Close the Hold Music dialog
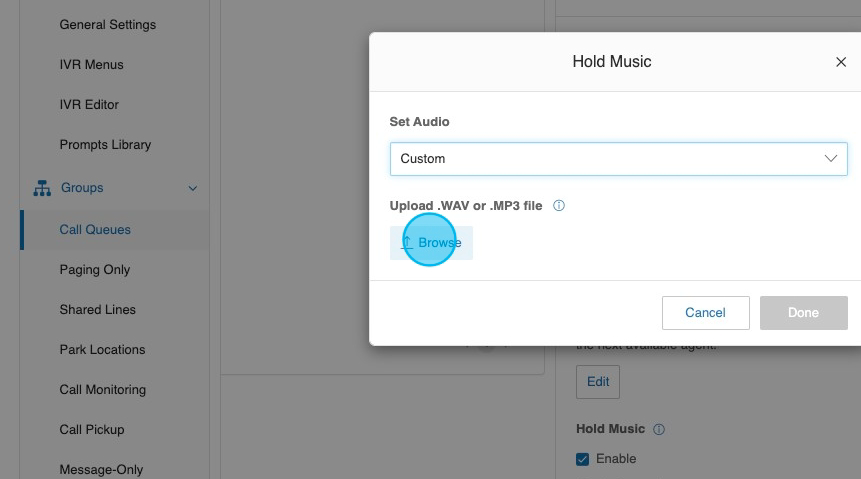 click(x=840, y=62)
